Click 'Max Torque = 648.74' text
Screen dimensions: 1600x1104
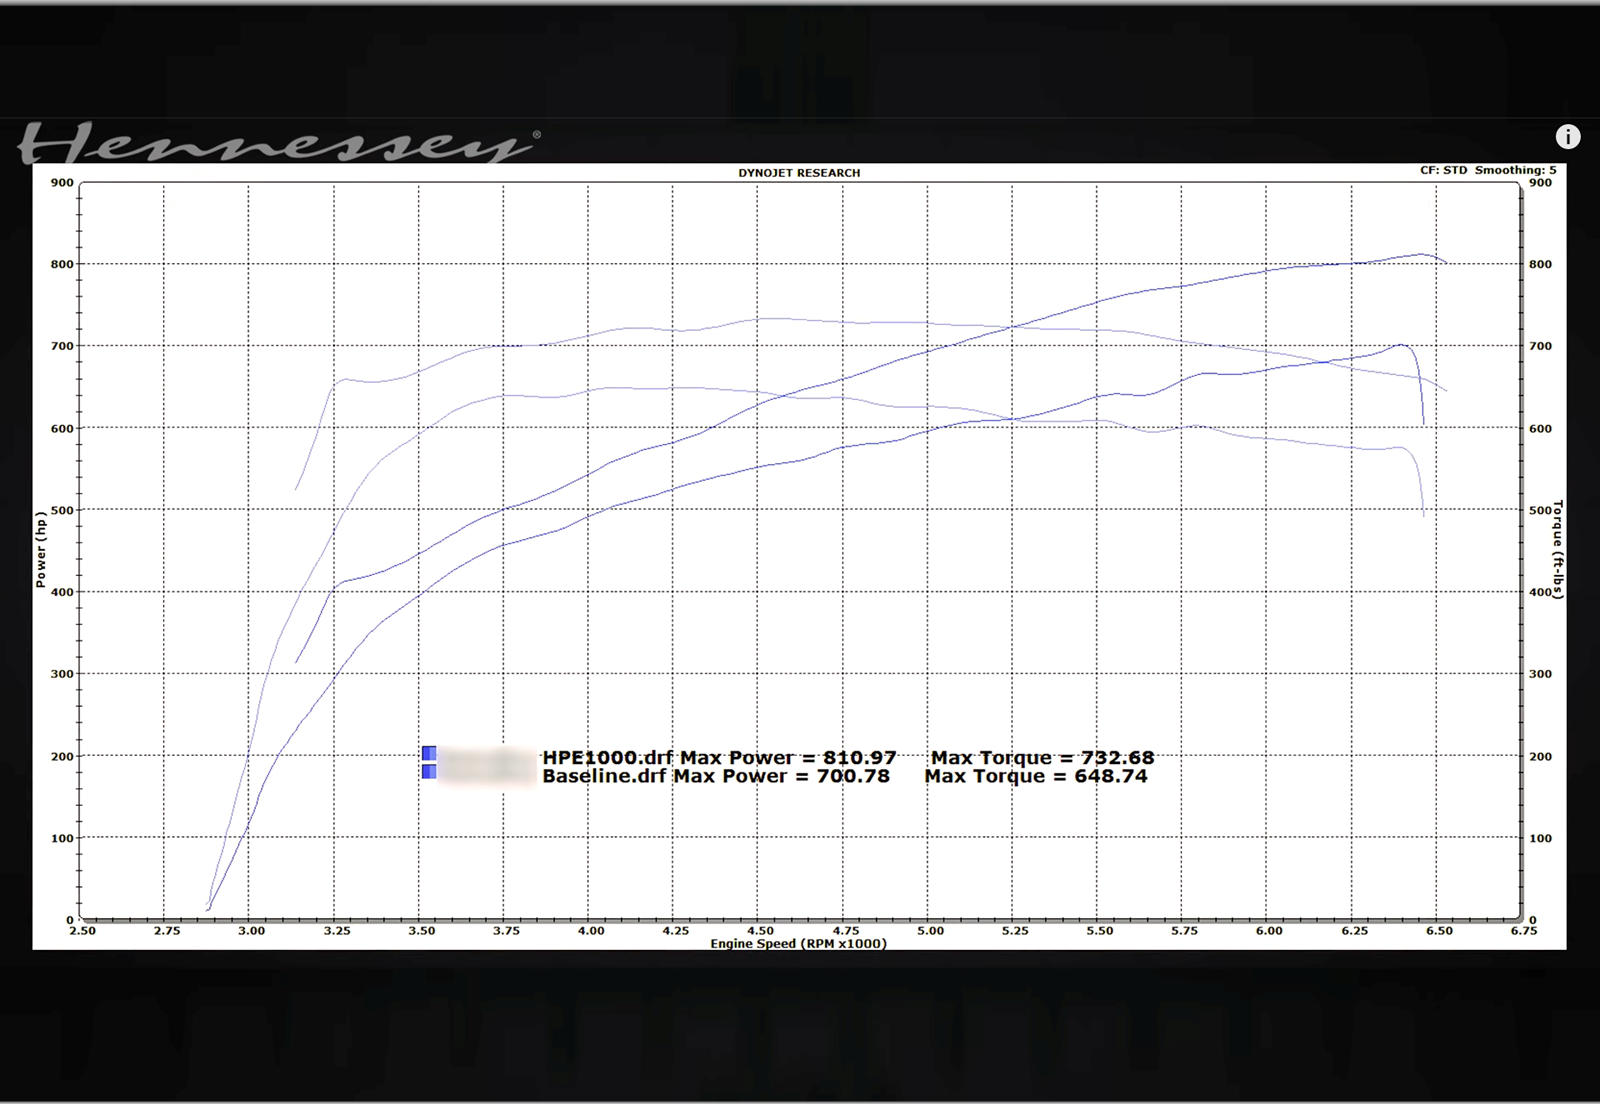(1036, 776)
